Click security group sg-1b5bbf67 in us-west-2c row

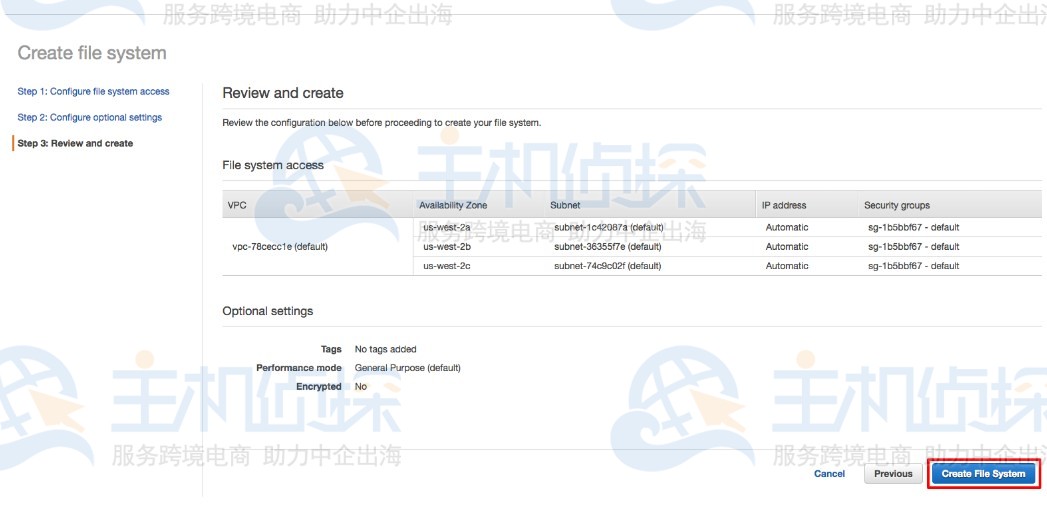pos(913,266)
